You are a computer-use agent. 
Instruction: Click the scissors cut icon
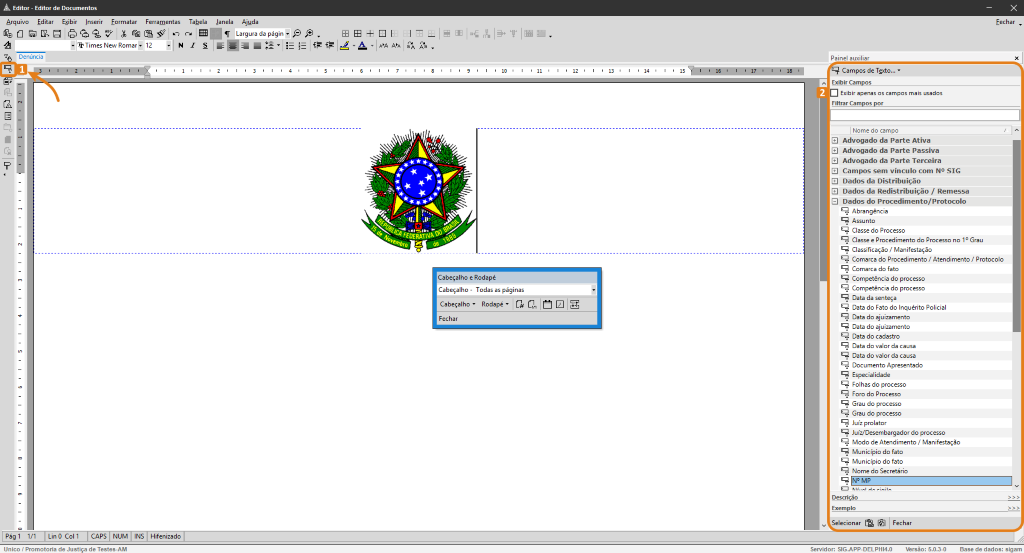pos(123,33)
